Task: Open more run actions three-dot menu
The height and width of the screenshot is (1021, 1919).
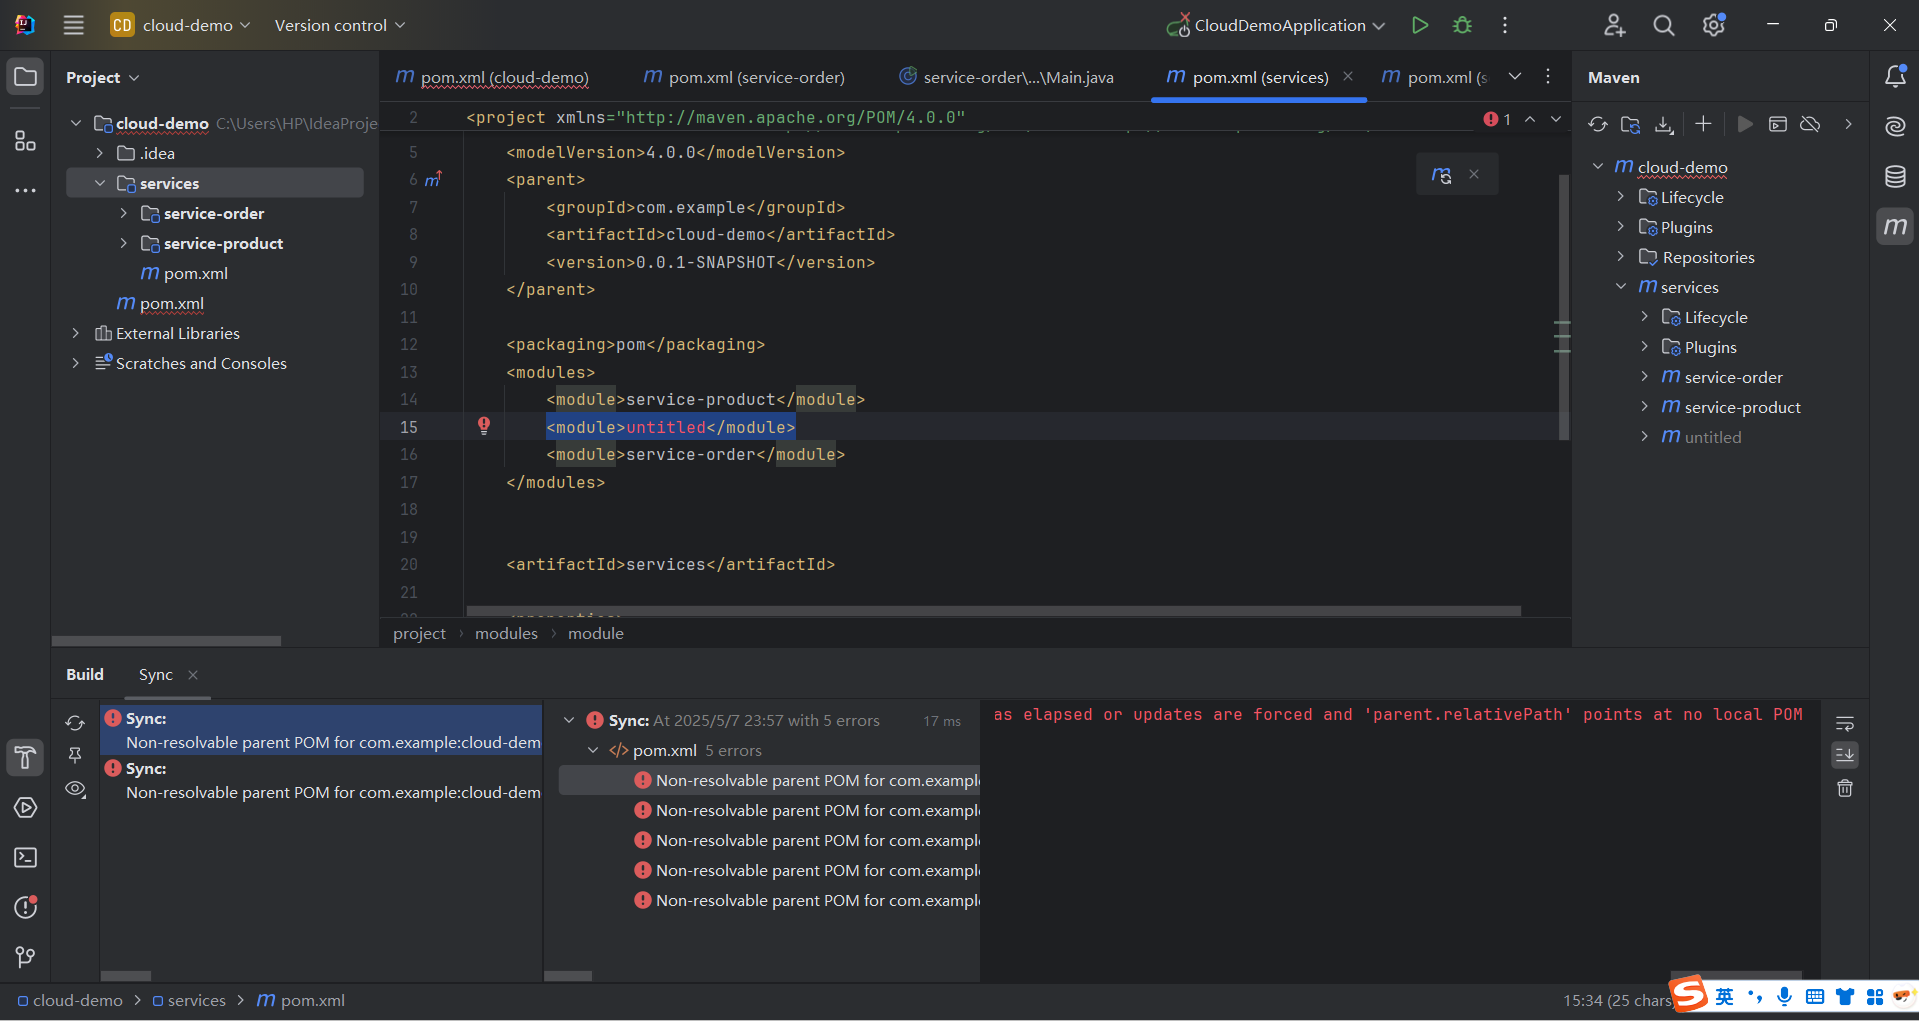Action: pyautogui.click(x=1504, y=25)
